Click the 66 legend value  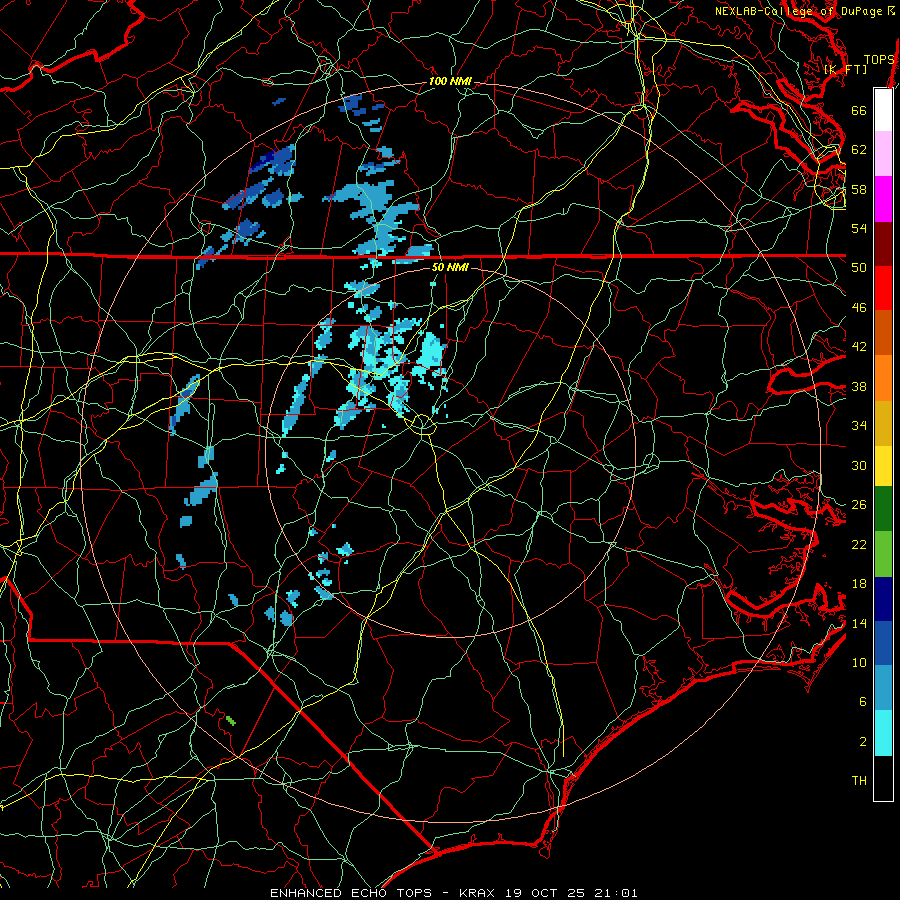(x=859, y=110)
